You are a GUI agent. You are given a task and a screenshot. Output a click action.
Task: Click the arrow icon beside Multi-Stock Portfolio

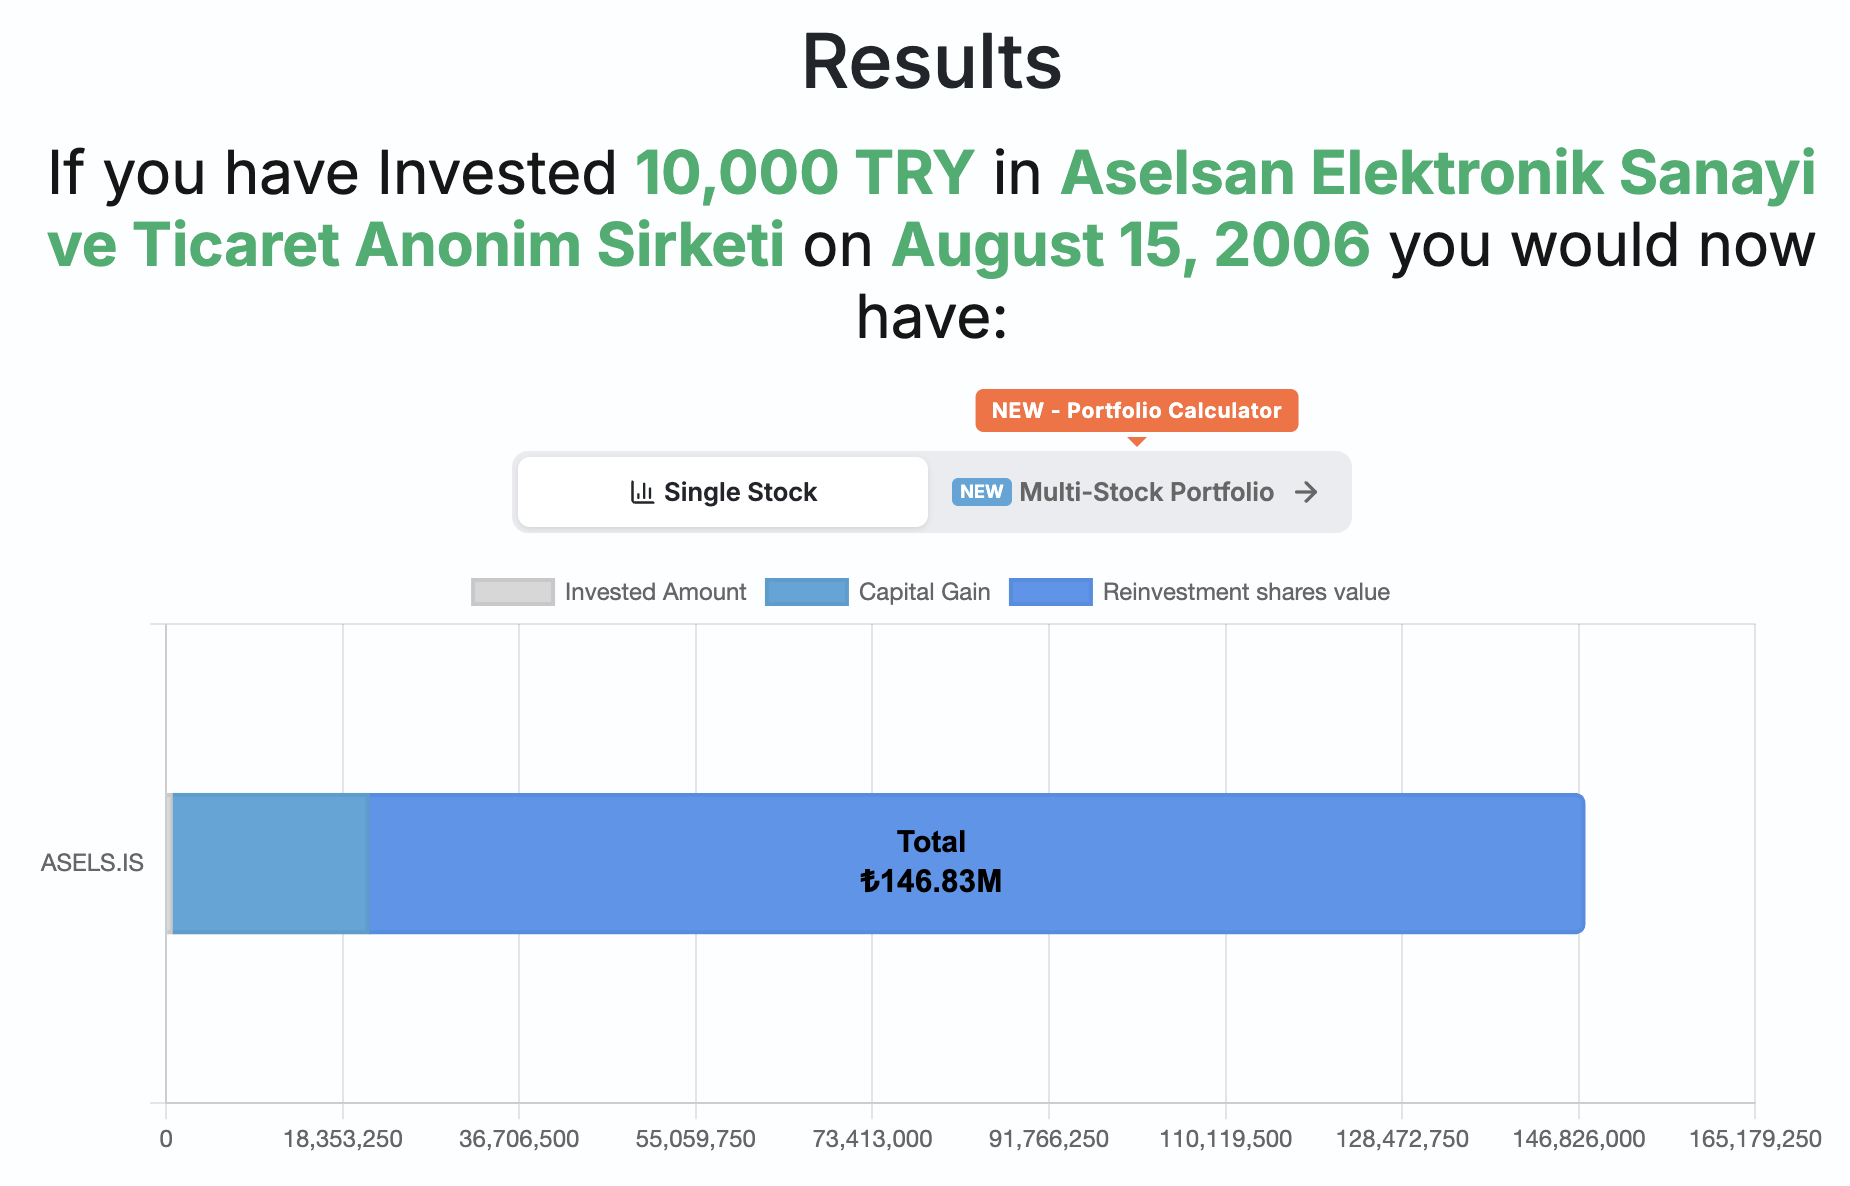(x=1306, y=492)
